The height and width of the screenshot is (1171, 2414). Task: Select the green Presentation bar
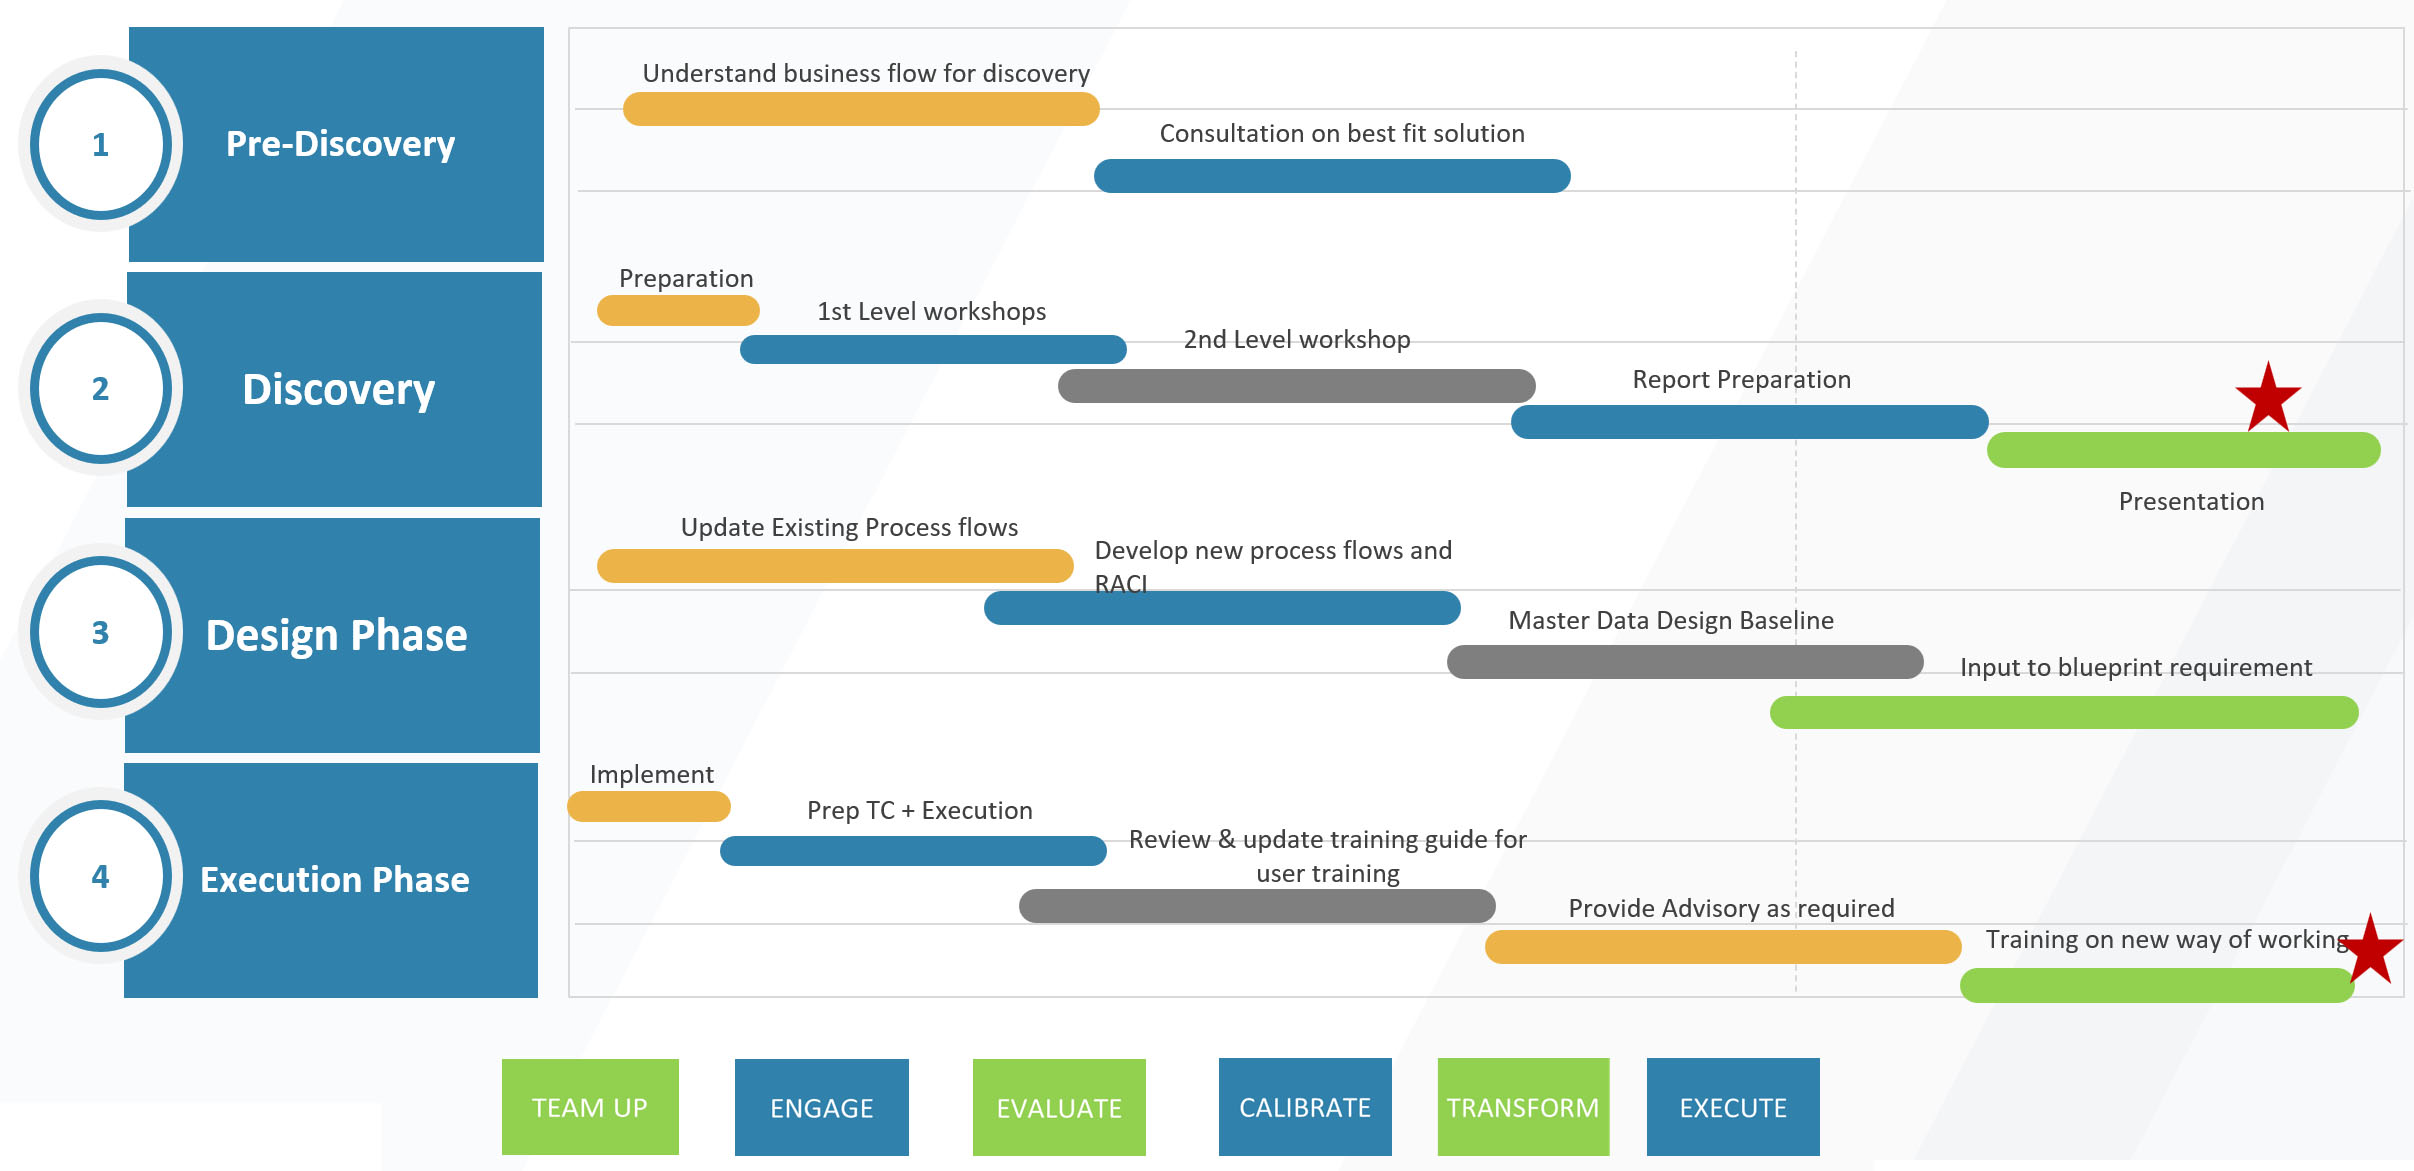point(2185,450)
